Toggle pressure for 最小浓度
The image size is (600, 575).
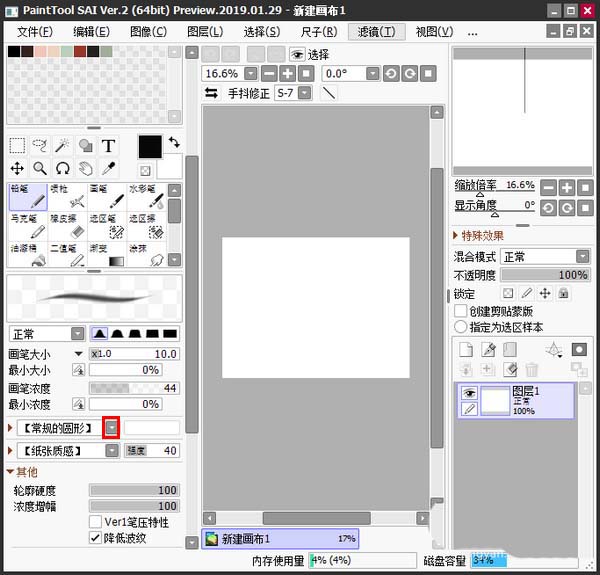pos(78,404)
